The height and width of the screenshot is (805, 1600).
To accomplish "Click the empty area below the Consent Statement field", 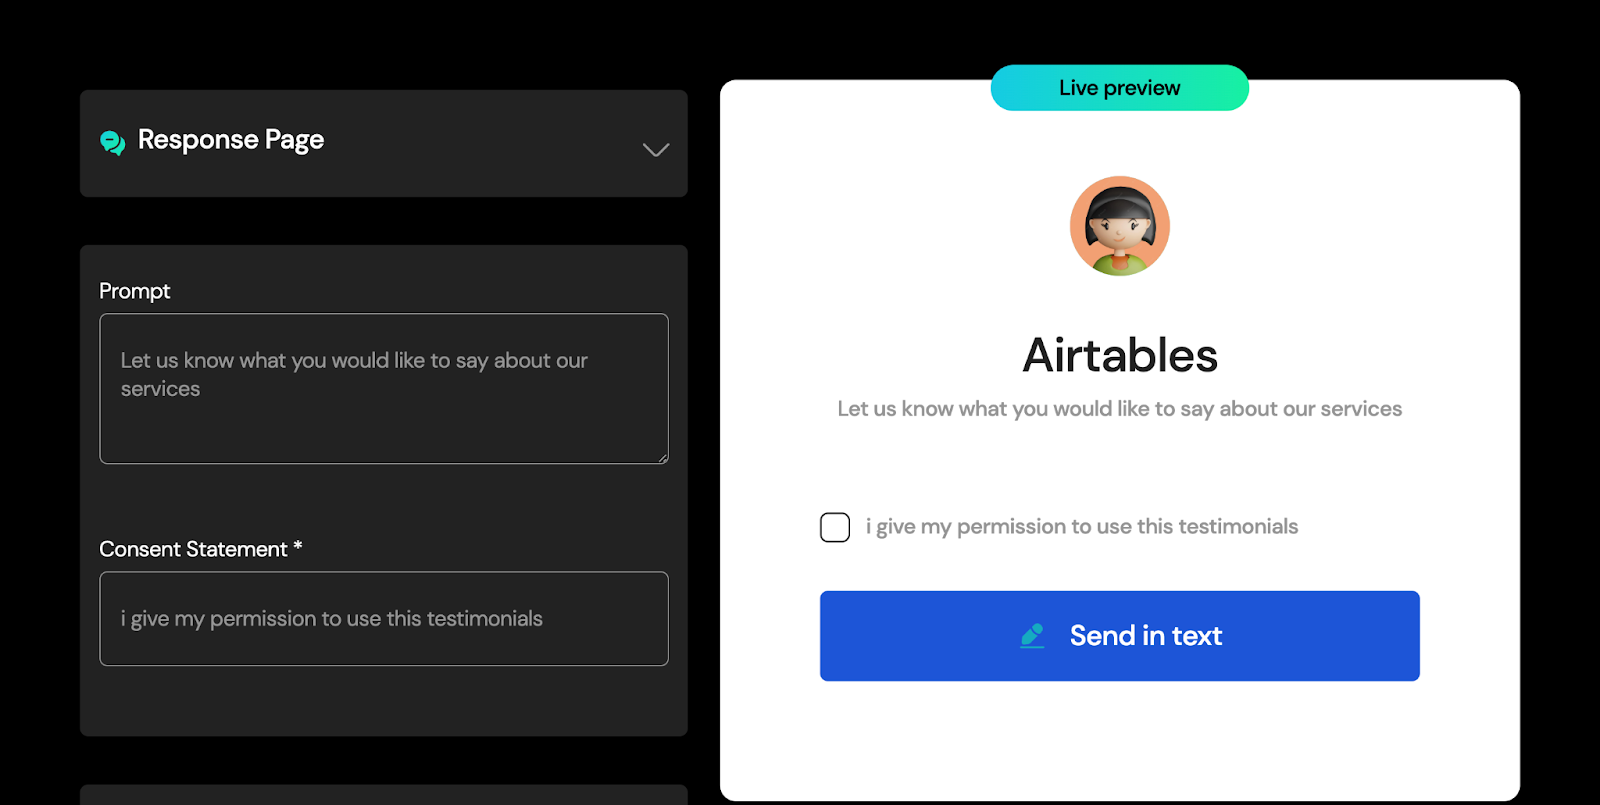I will (384, 700).
